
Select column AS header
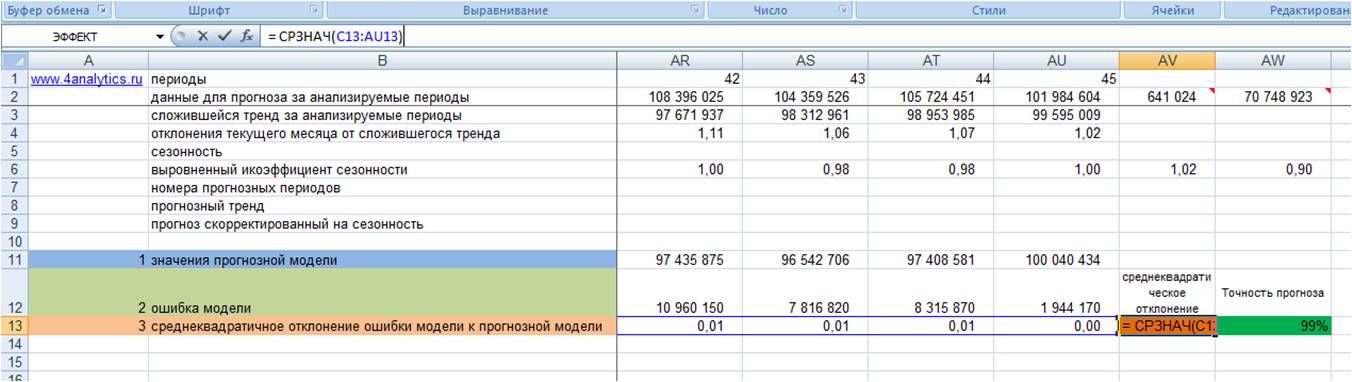[806, 61]
